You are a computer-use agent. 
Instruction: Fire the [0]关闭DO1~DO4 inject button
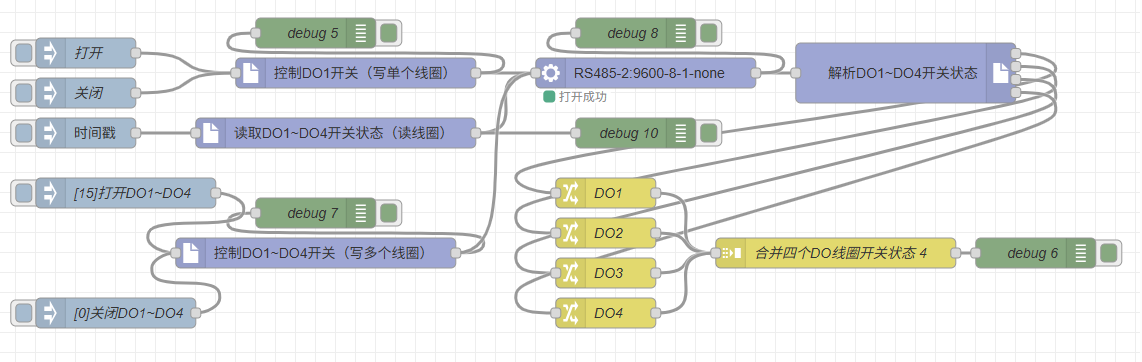tap(24, 313)
